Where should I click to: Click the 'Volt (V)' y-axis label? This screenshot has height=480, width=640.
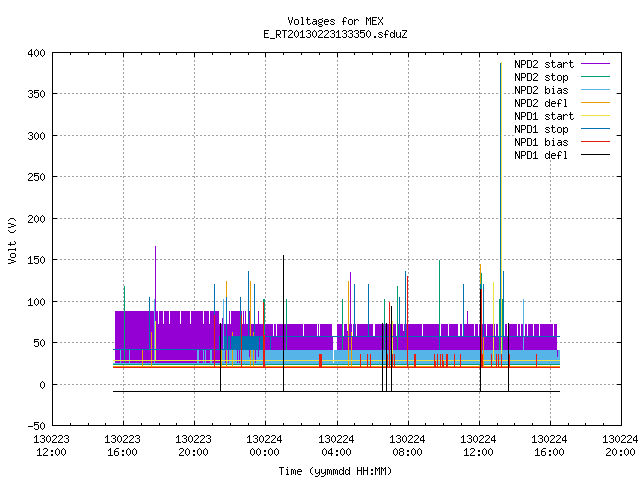[x=12, y=240]
